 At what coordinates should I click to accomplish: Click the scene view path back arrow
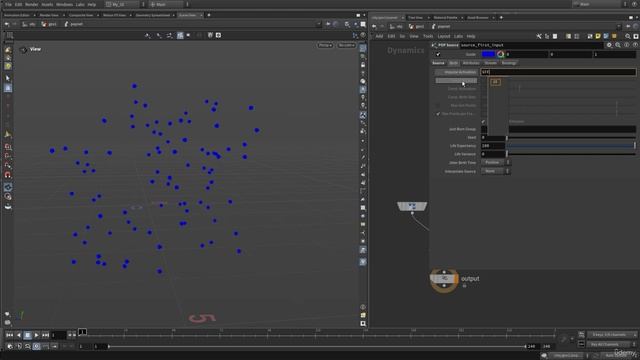(x=7, y=24)
